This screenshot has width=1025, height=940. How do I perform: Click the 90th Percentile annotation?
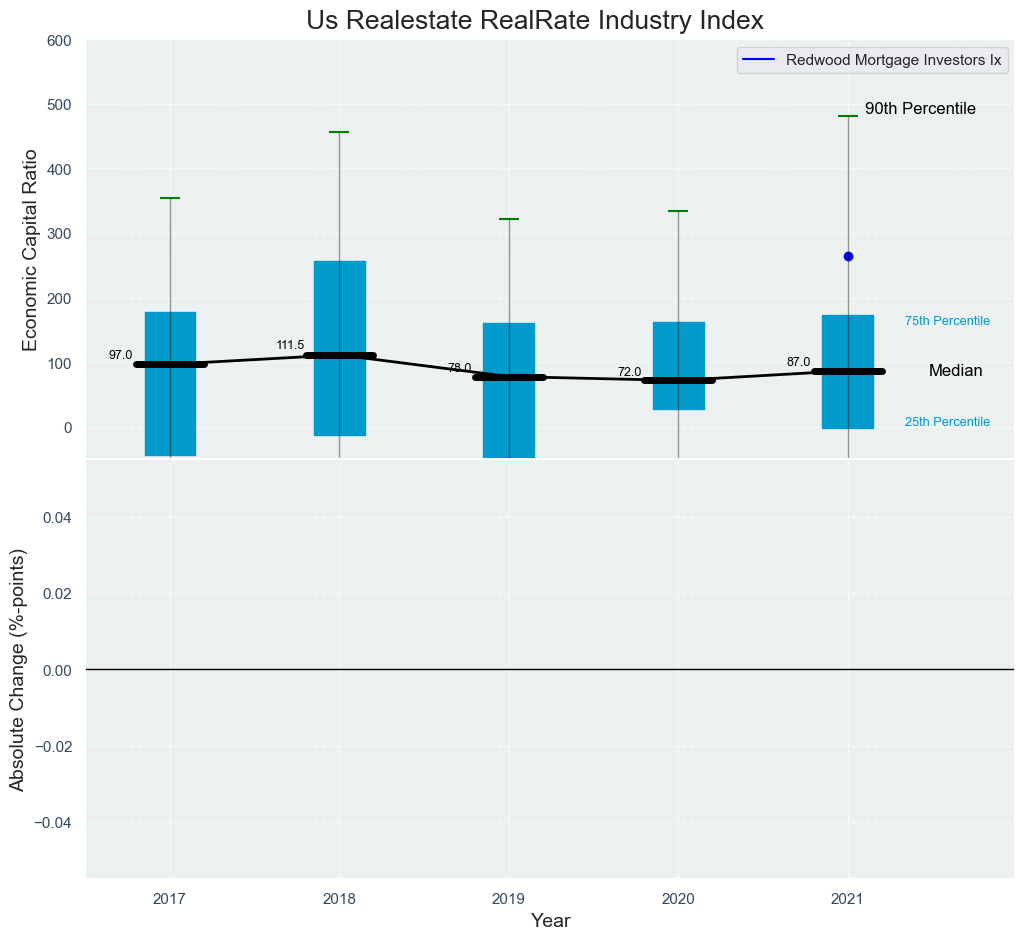919,109
